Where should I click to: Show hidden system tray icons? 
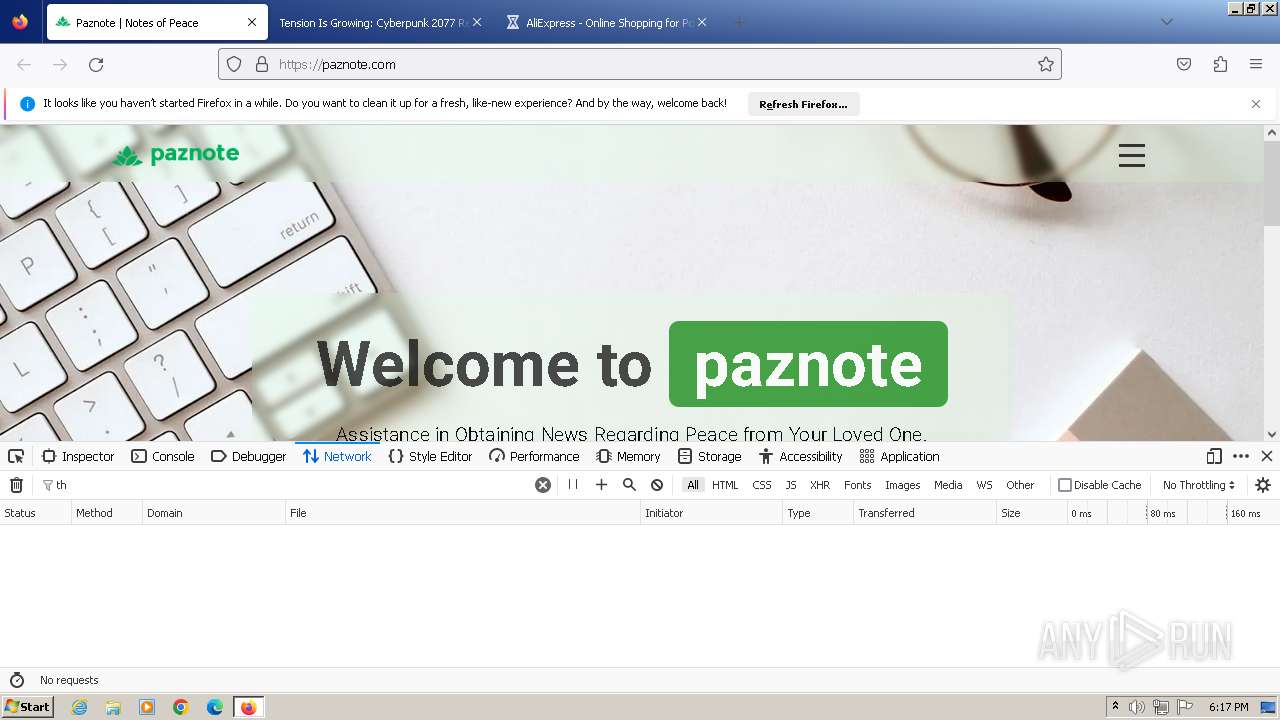pyautogui.click(x=1115, y=707)
